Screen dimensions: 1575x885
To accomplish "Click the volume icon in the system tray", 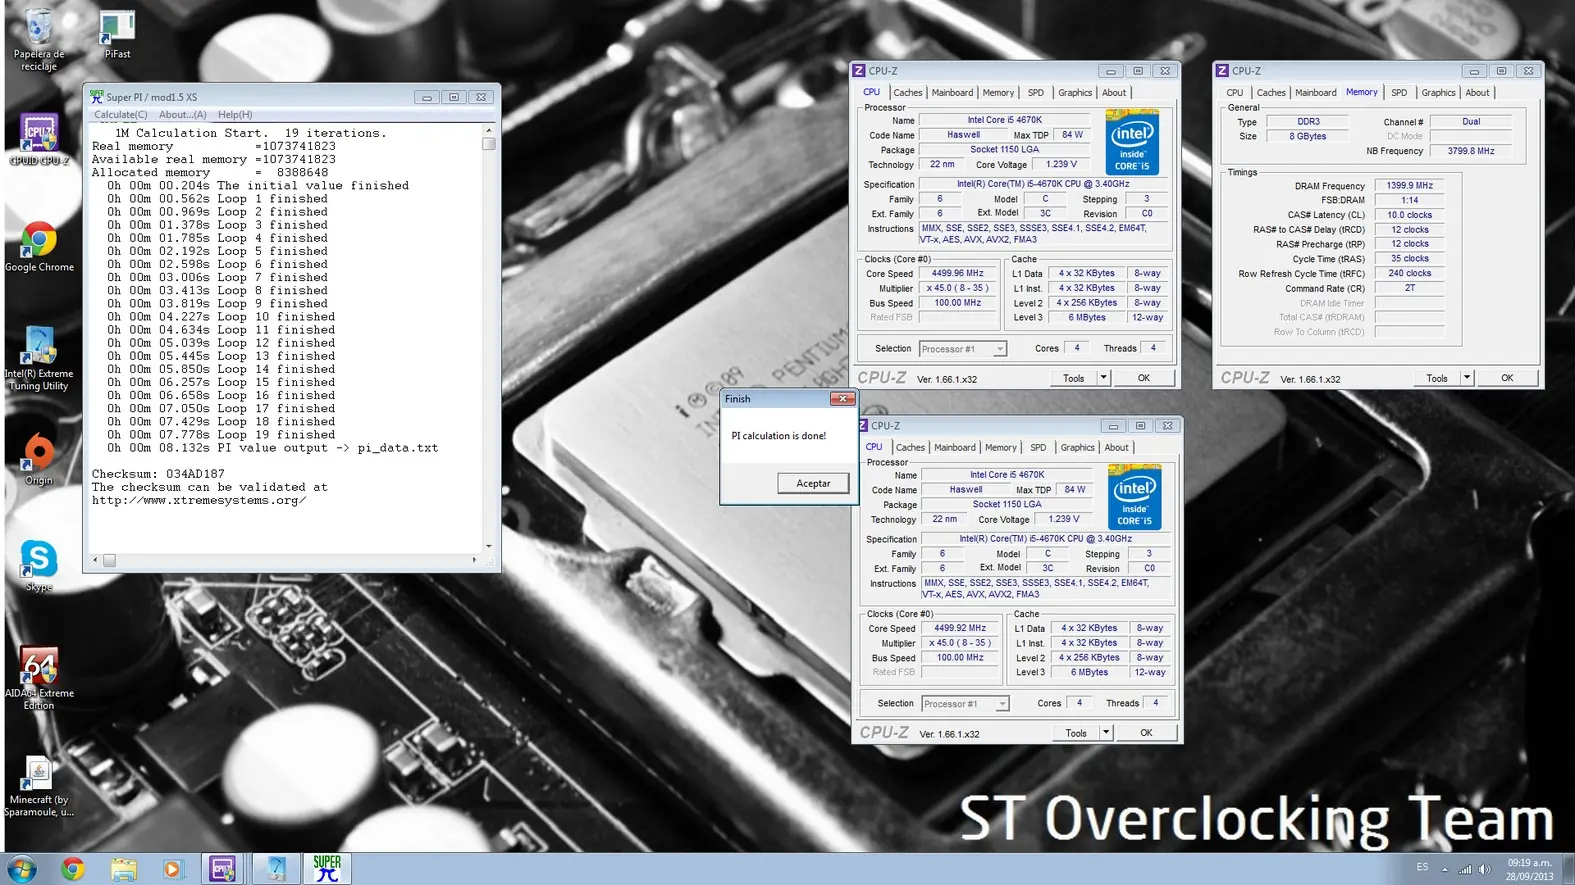I will (1485, 869).
